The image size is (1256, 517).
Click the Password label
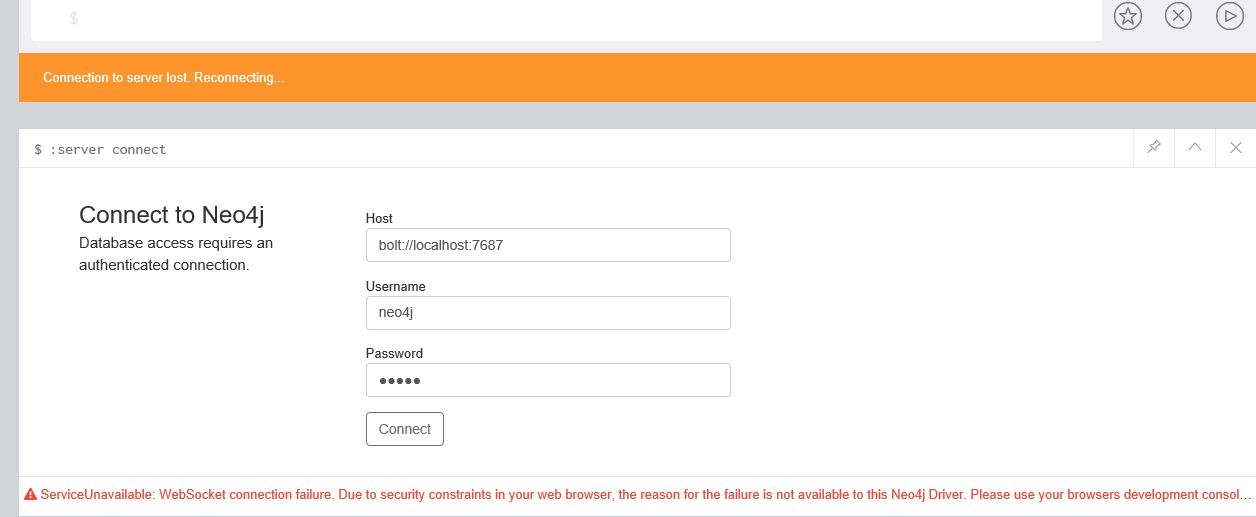click(x=394, y=353)
